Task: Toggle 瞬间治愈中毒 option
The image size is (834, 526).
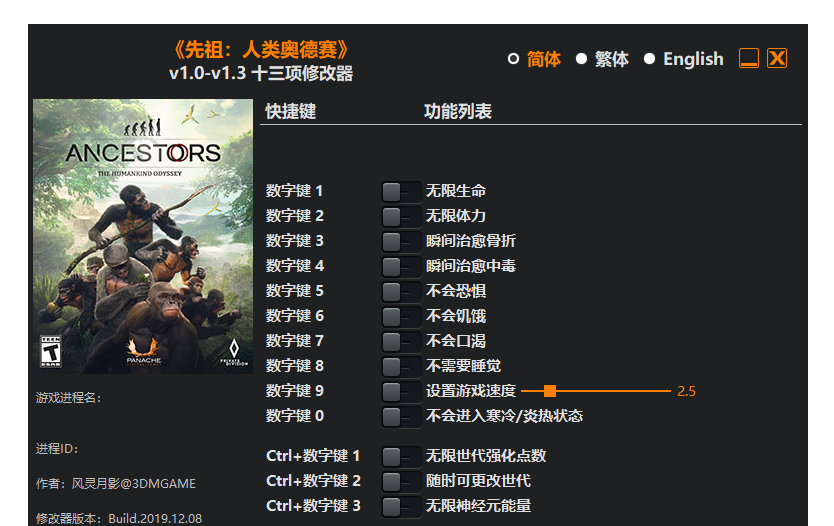Action: pyautogui.click(x=401, y=266)
